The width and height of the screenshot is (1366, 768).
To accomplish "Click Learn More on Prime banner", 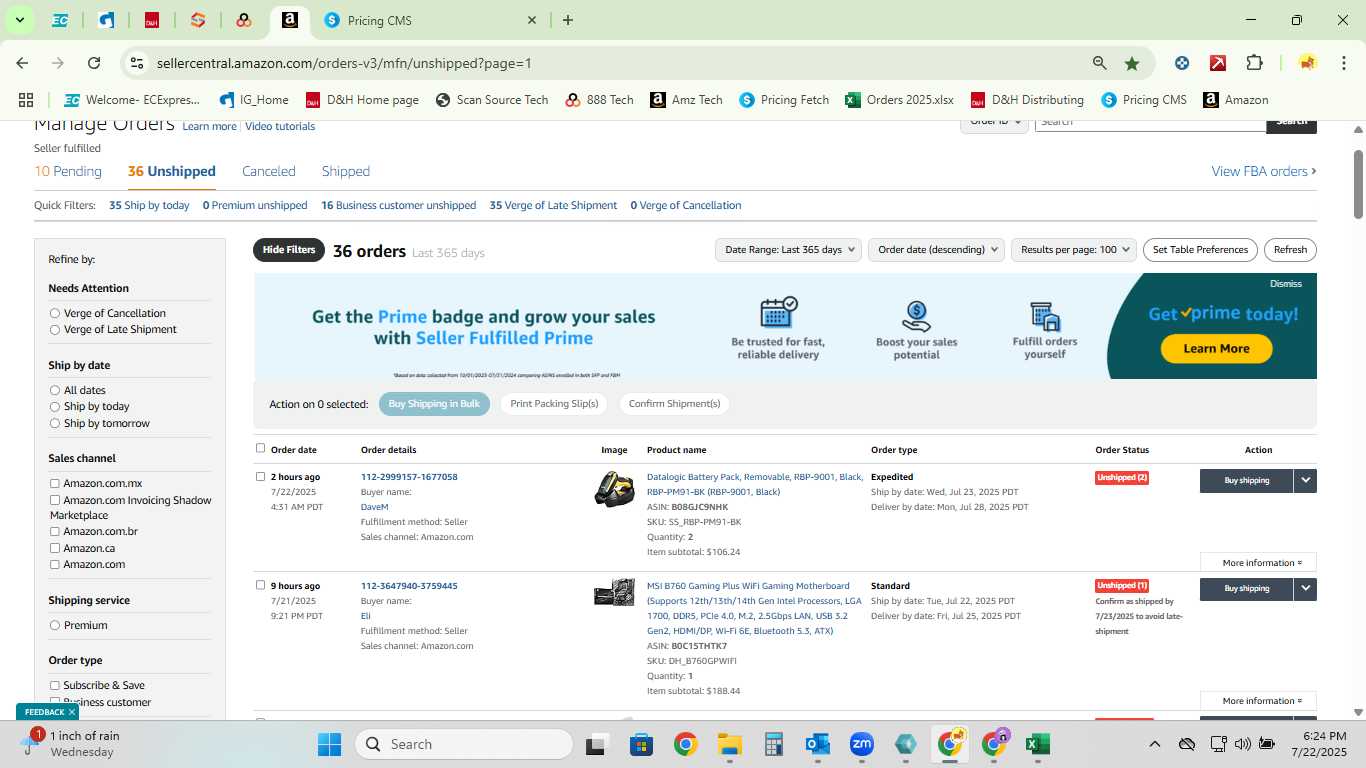I will pos(1216,349).
